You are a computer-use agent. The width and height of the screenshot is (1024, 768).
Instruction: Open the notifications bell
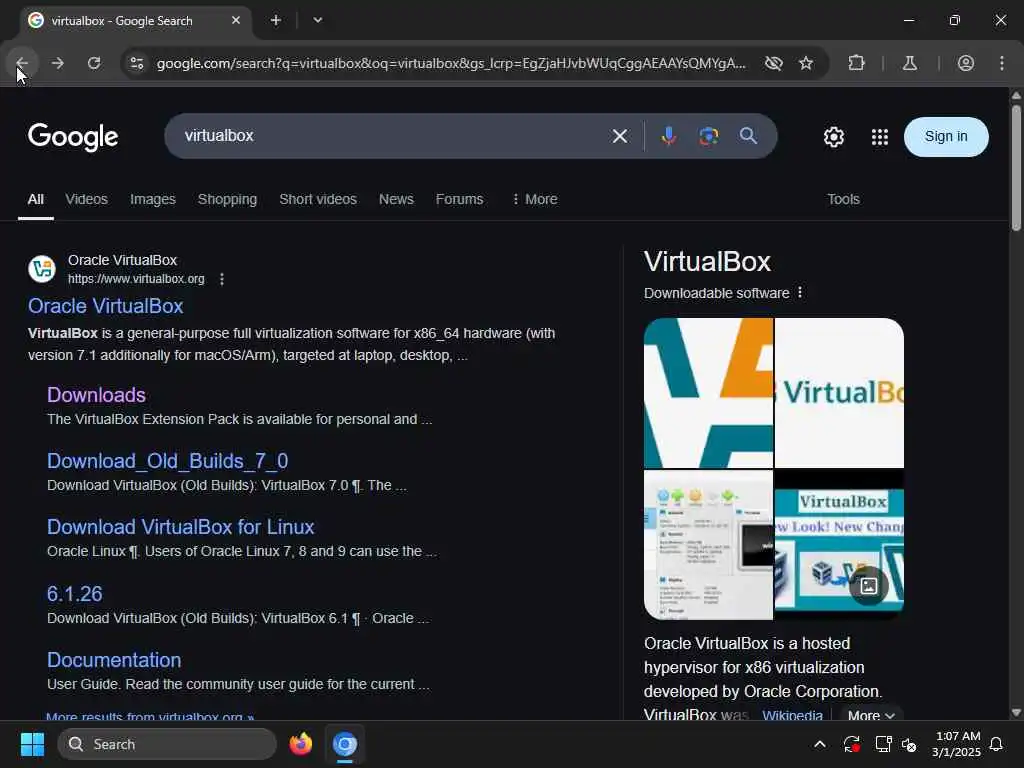tap(996, 744)
